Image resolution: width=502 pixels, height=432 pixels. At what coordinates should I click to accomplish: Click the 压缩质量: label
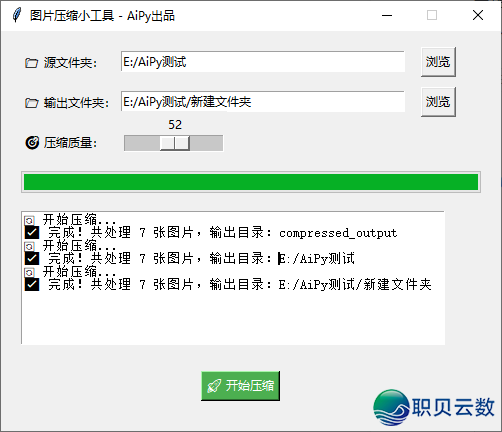tap(70, 143)
